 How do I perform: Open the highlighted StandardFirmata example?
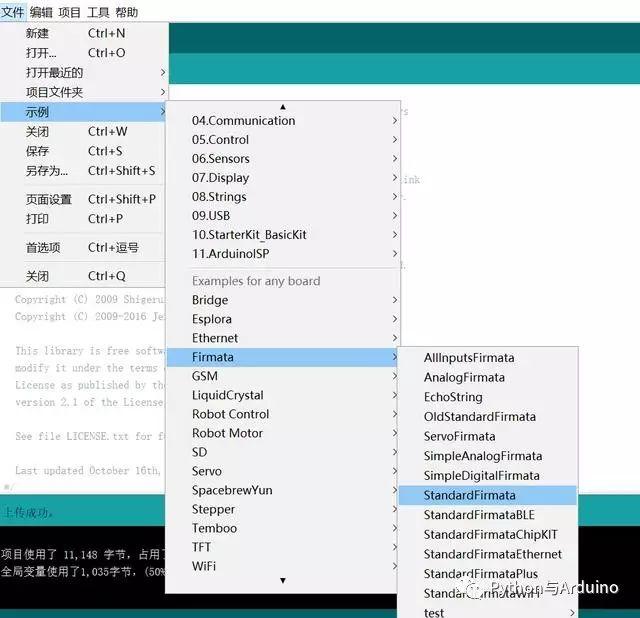487,495
